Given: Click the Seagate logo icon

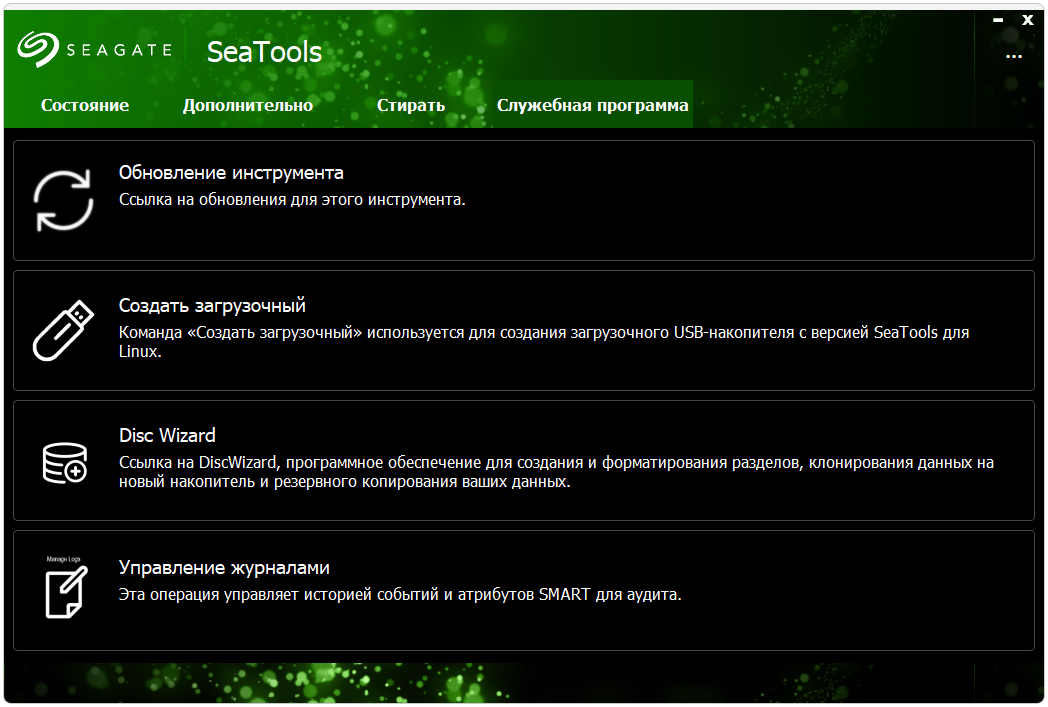Looking at the screenshot, I should (x=38, y=49).
